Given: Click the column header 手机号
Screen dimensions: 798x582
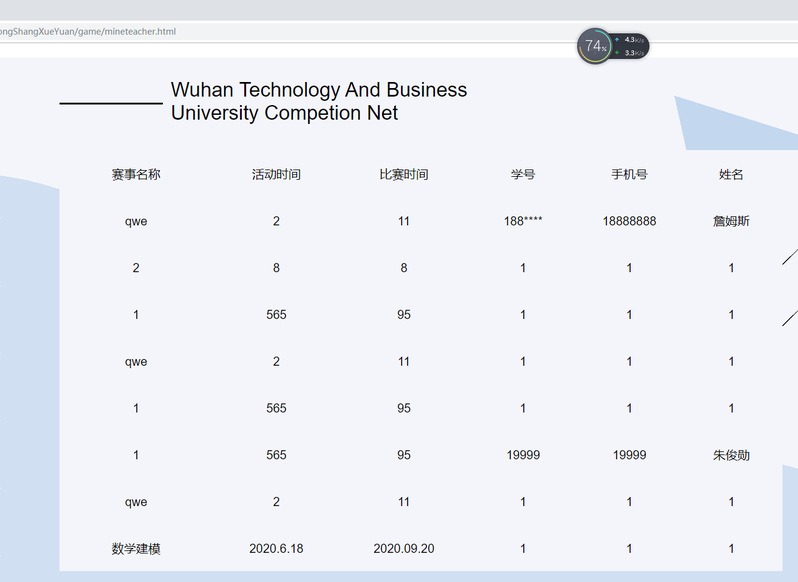Looking at the screenshot, I should click(629, 174).
